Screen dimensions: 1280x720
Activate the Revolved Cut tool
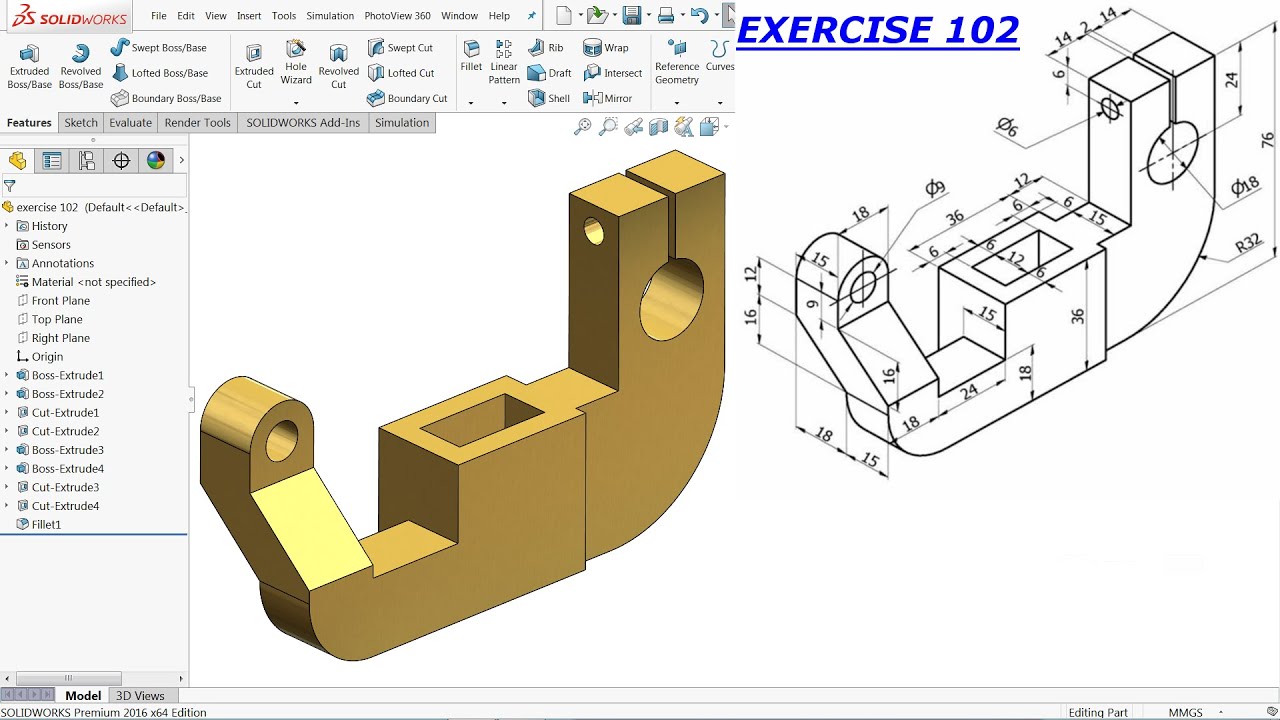tap(339, 67)
